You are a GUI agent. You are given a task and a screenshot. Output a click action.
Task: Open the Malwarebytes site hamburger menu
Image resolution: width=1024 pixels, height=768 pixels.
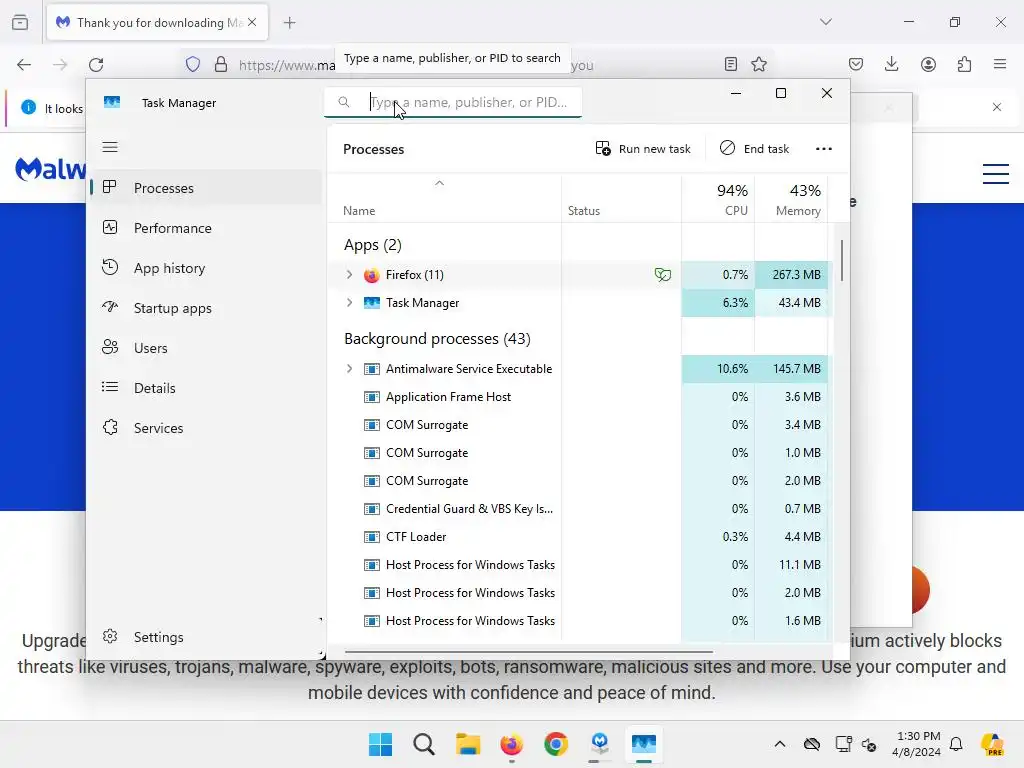click(x=996, y=174)
